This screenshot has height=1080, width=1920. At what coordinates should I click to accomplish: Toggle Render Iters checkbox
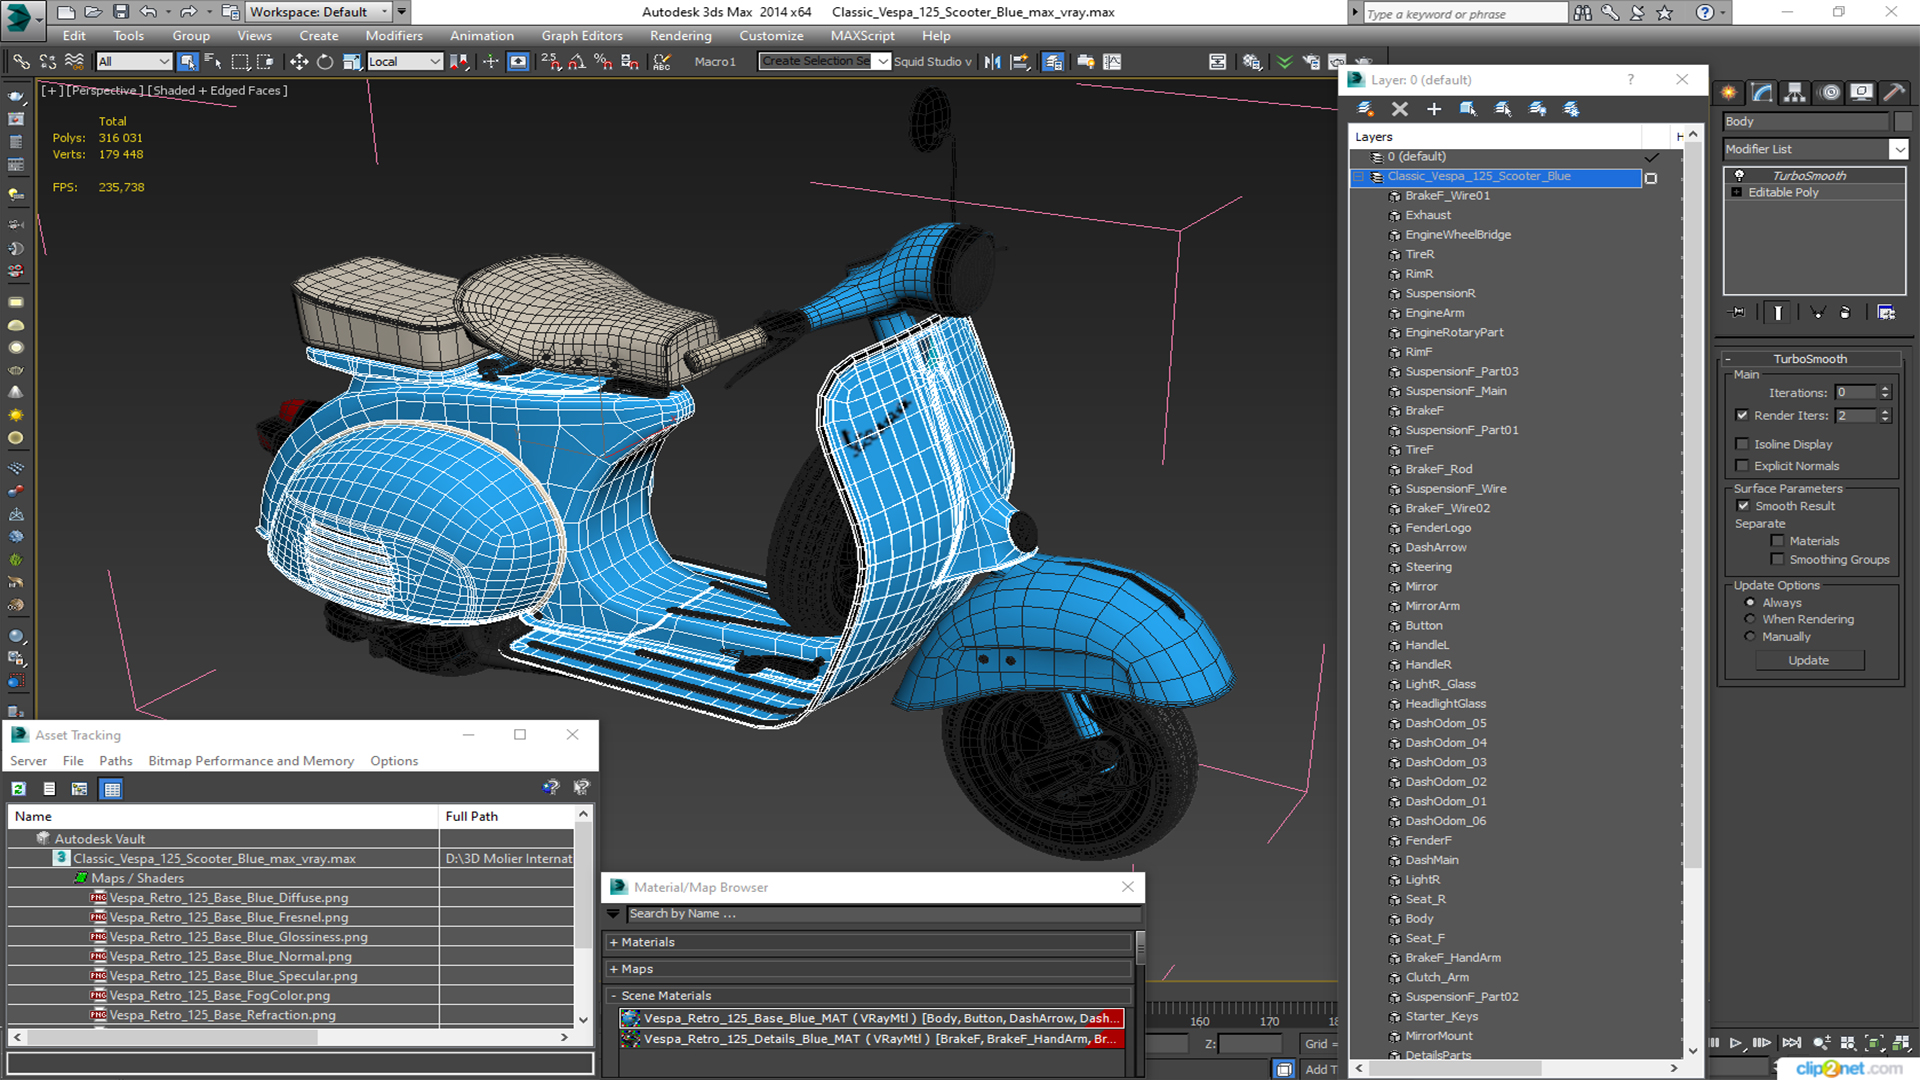pos(1742,415)
